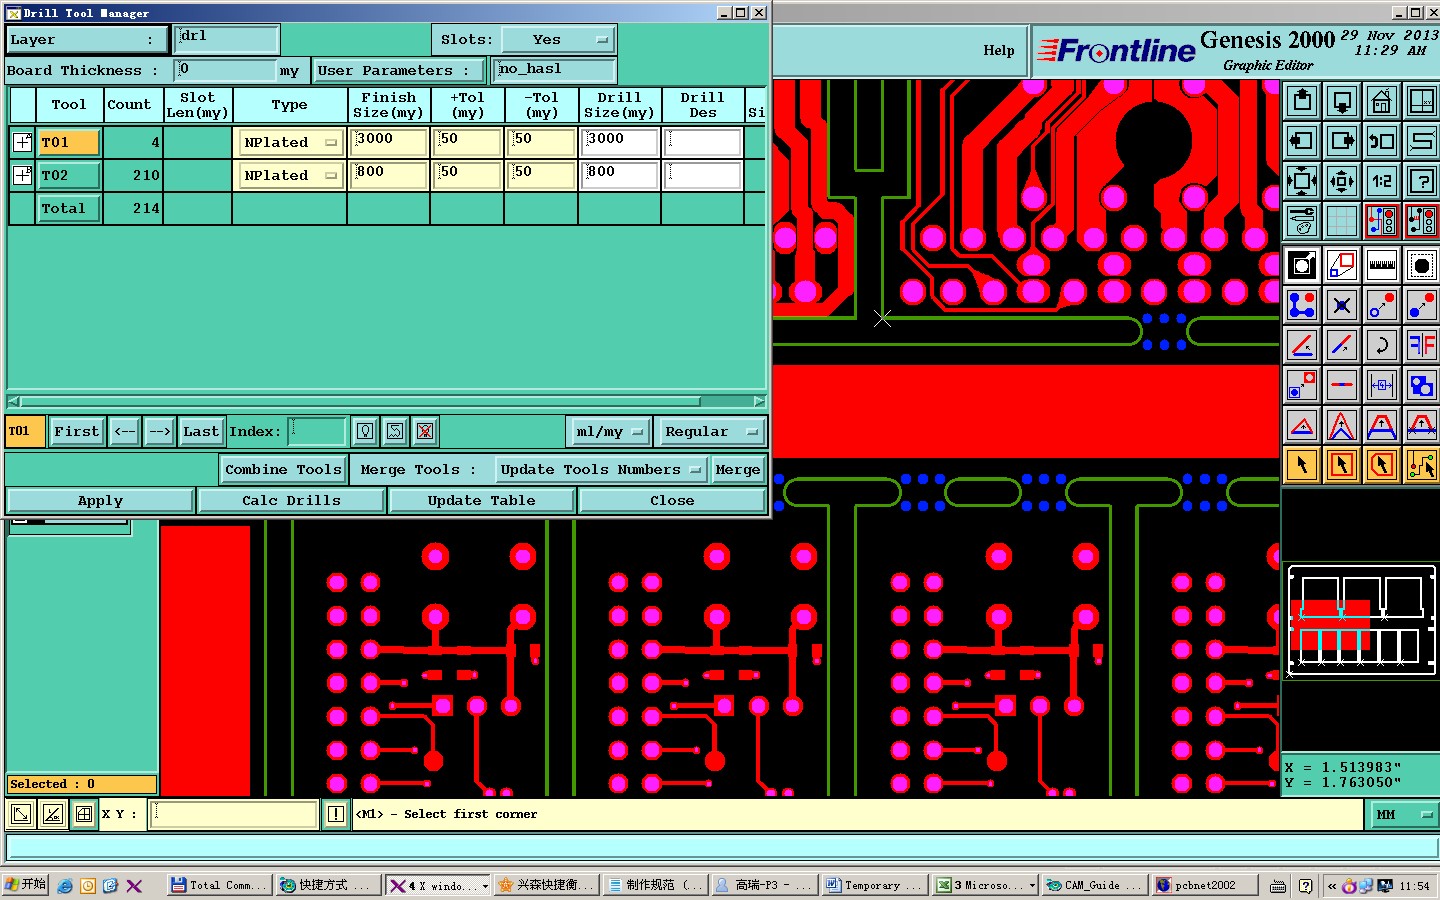Select the T01 tool label cell
Viewport: 1440px width, 900px height.
(69, 142)
